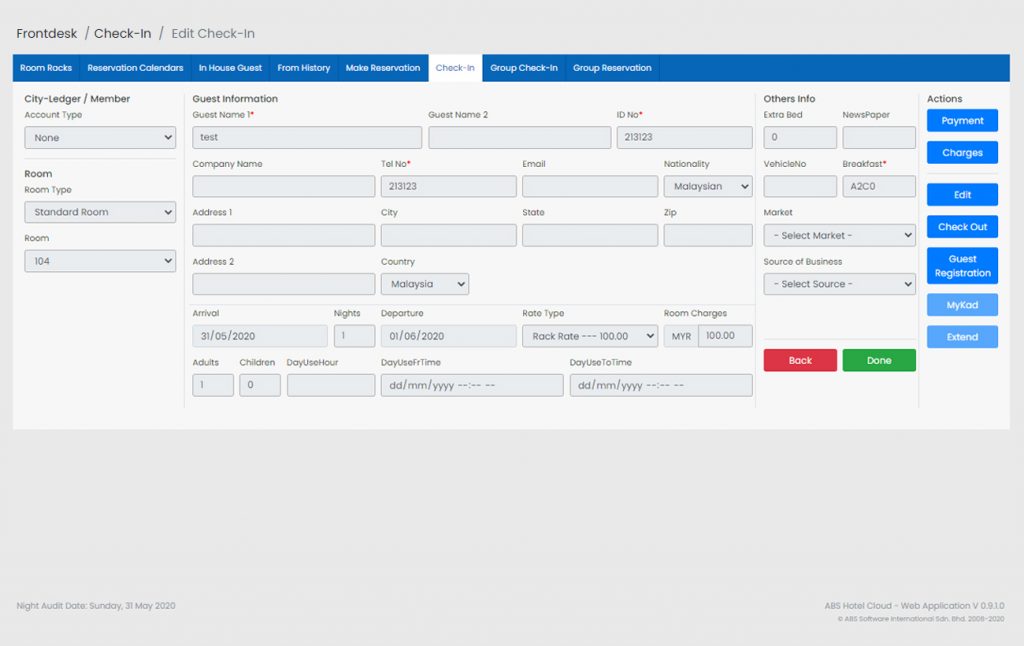Click the Guest Name 1 field

(x=307, y=138)
